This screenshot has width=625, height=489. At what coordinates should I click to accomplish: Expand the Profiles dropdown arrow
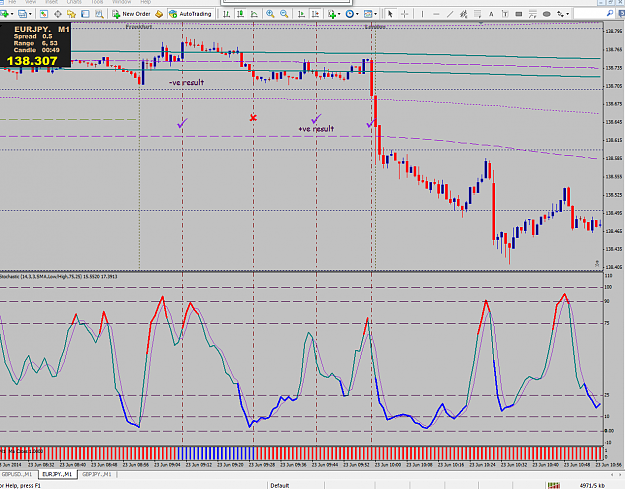coord(30,14)
